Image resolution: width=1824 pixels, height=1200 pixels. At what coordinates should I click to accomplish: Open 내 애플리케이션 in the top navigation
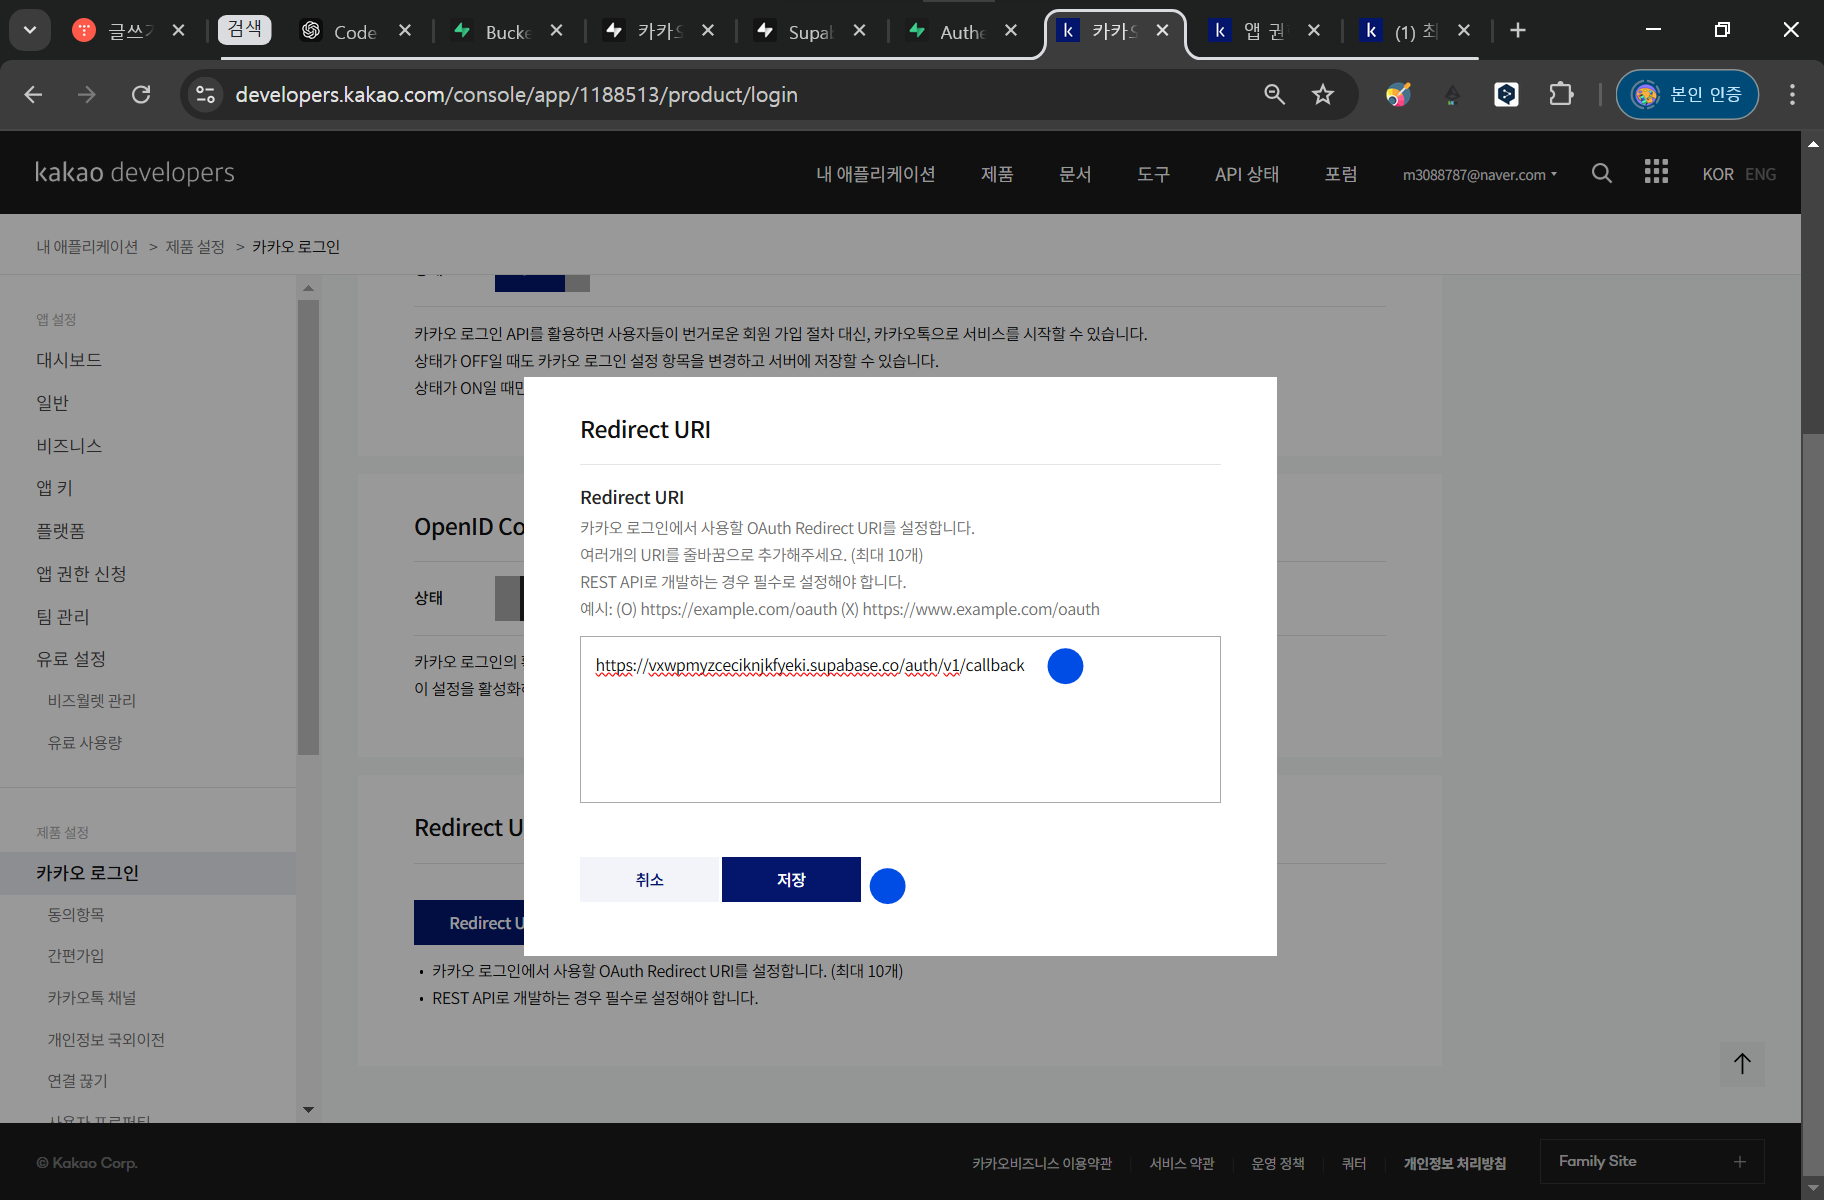[876, 174]
